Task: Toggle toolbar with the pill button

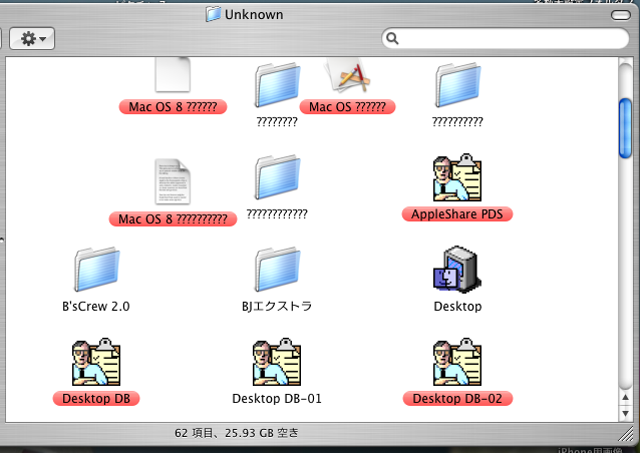Action: pos(621,15)
